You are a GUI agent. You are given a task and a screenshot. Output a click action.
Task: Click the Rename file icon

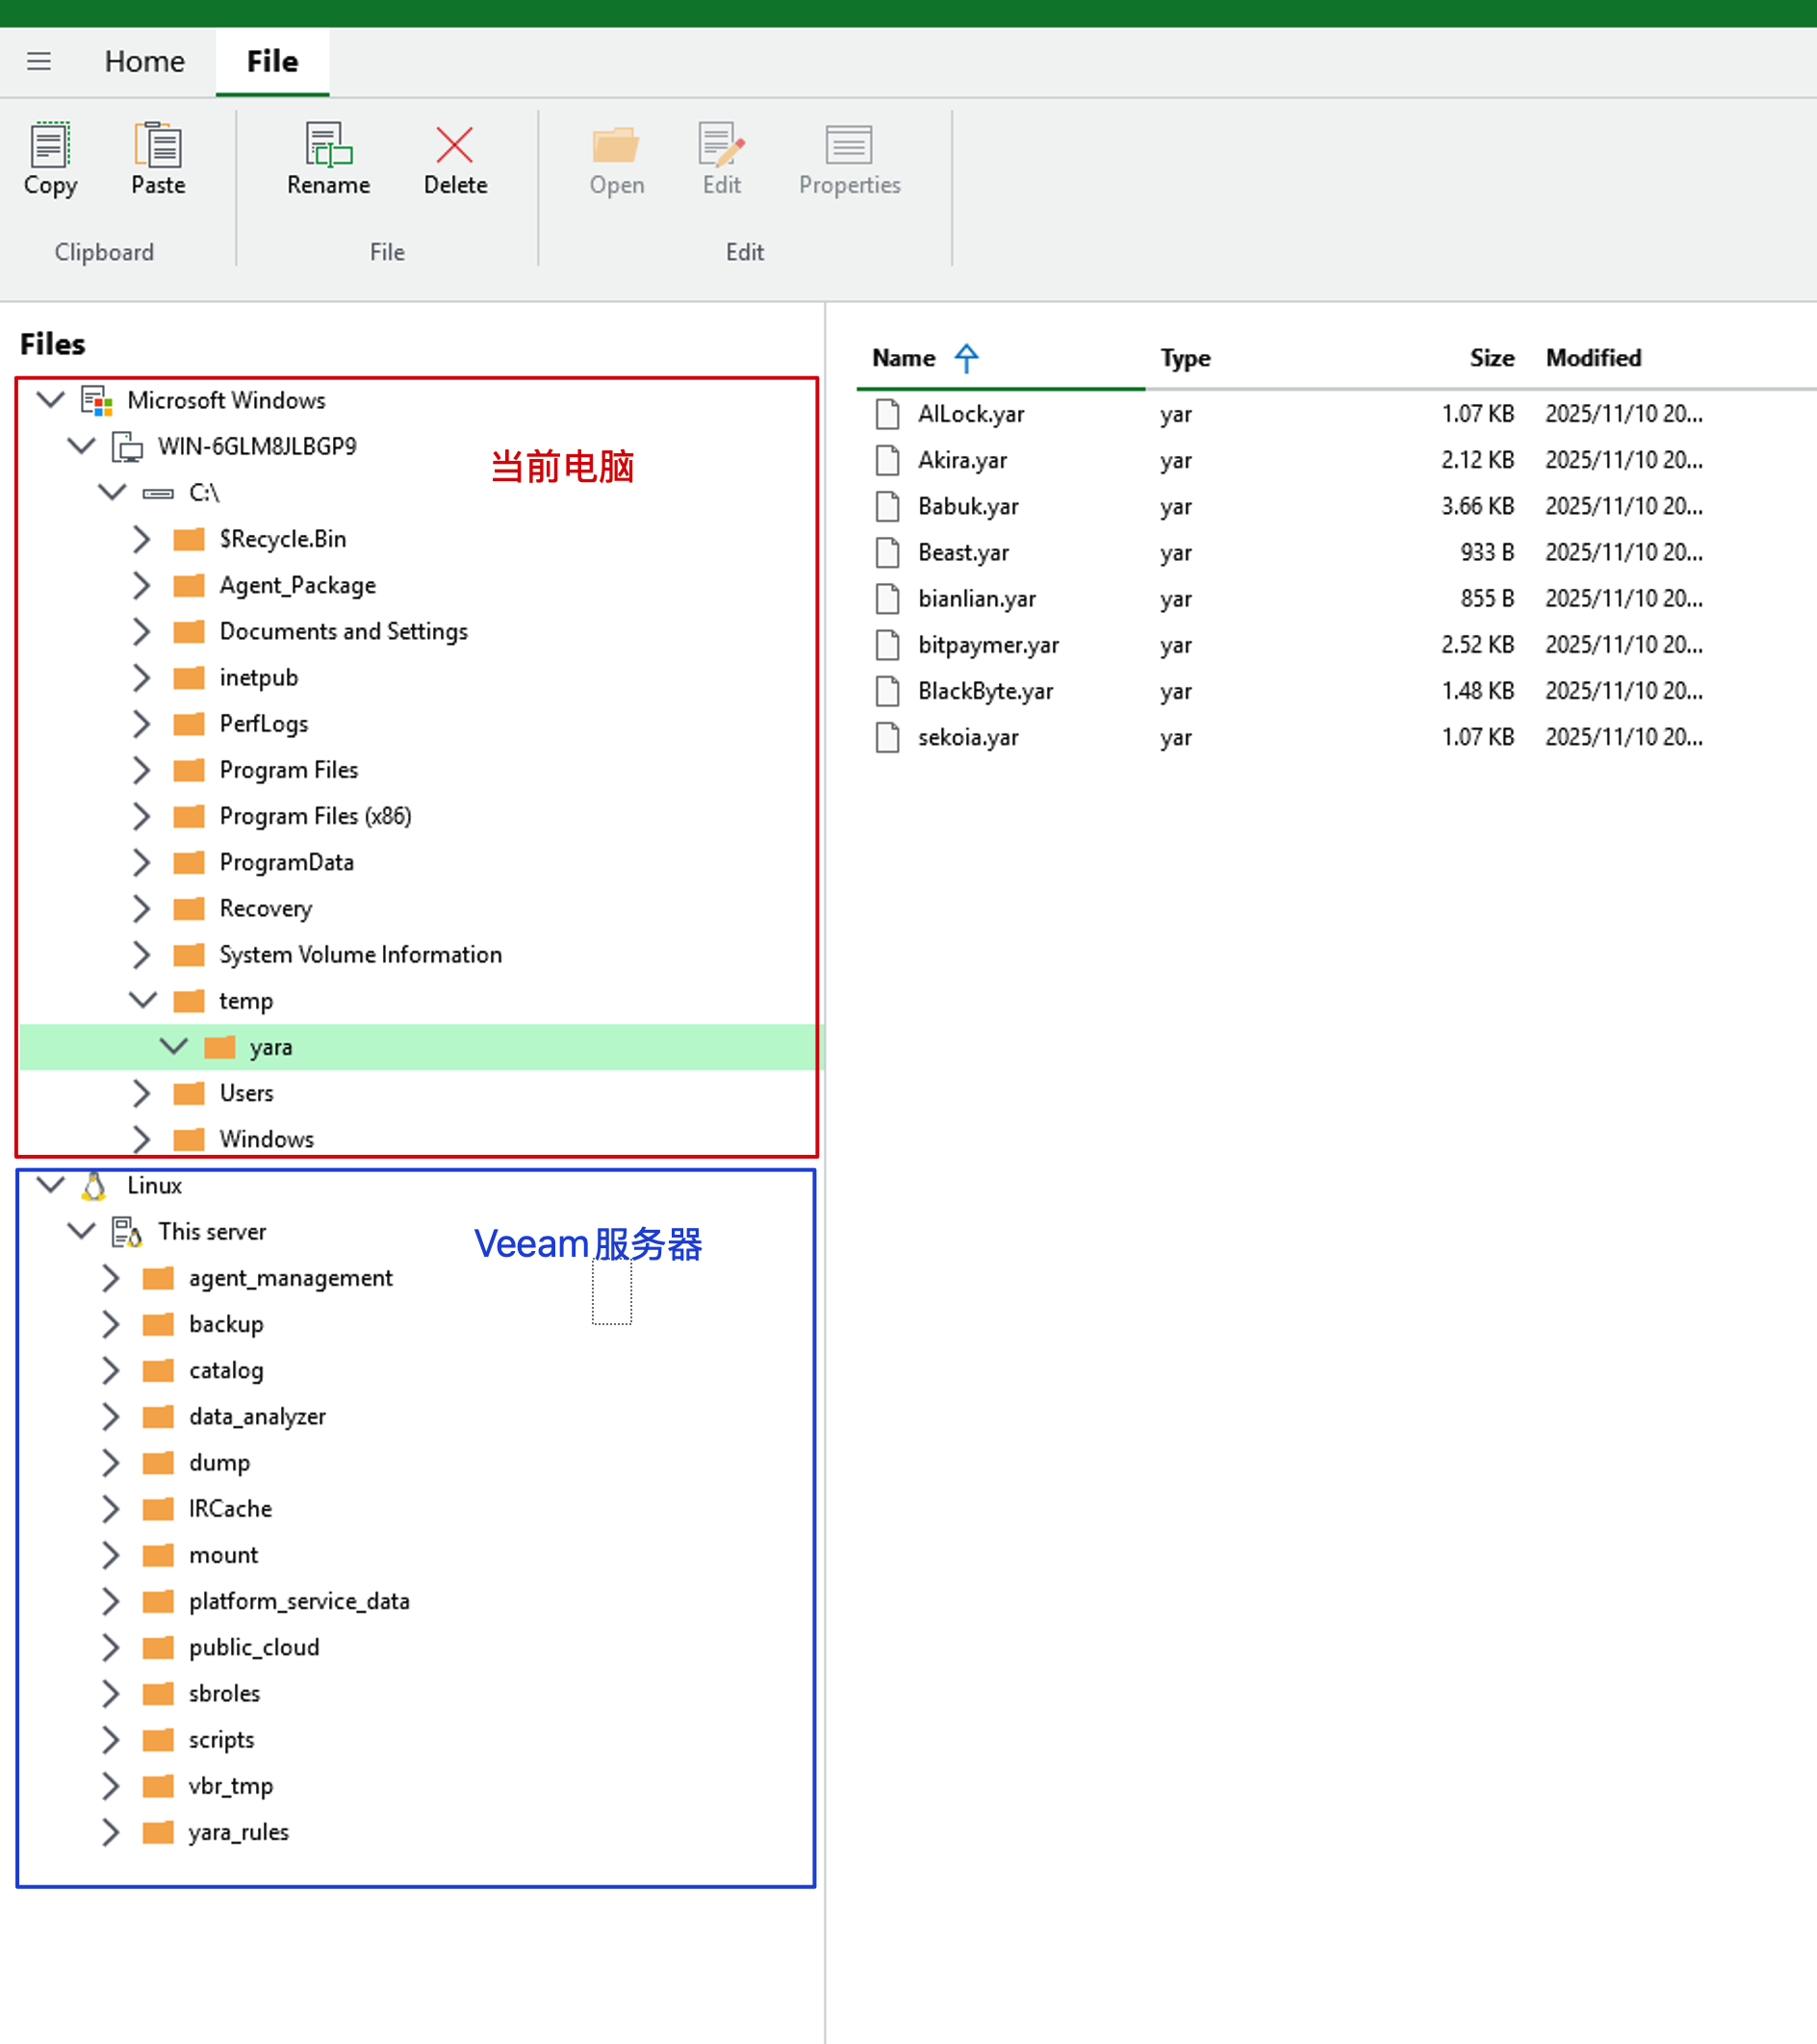click(328, 145)
